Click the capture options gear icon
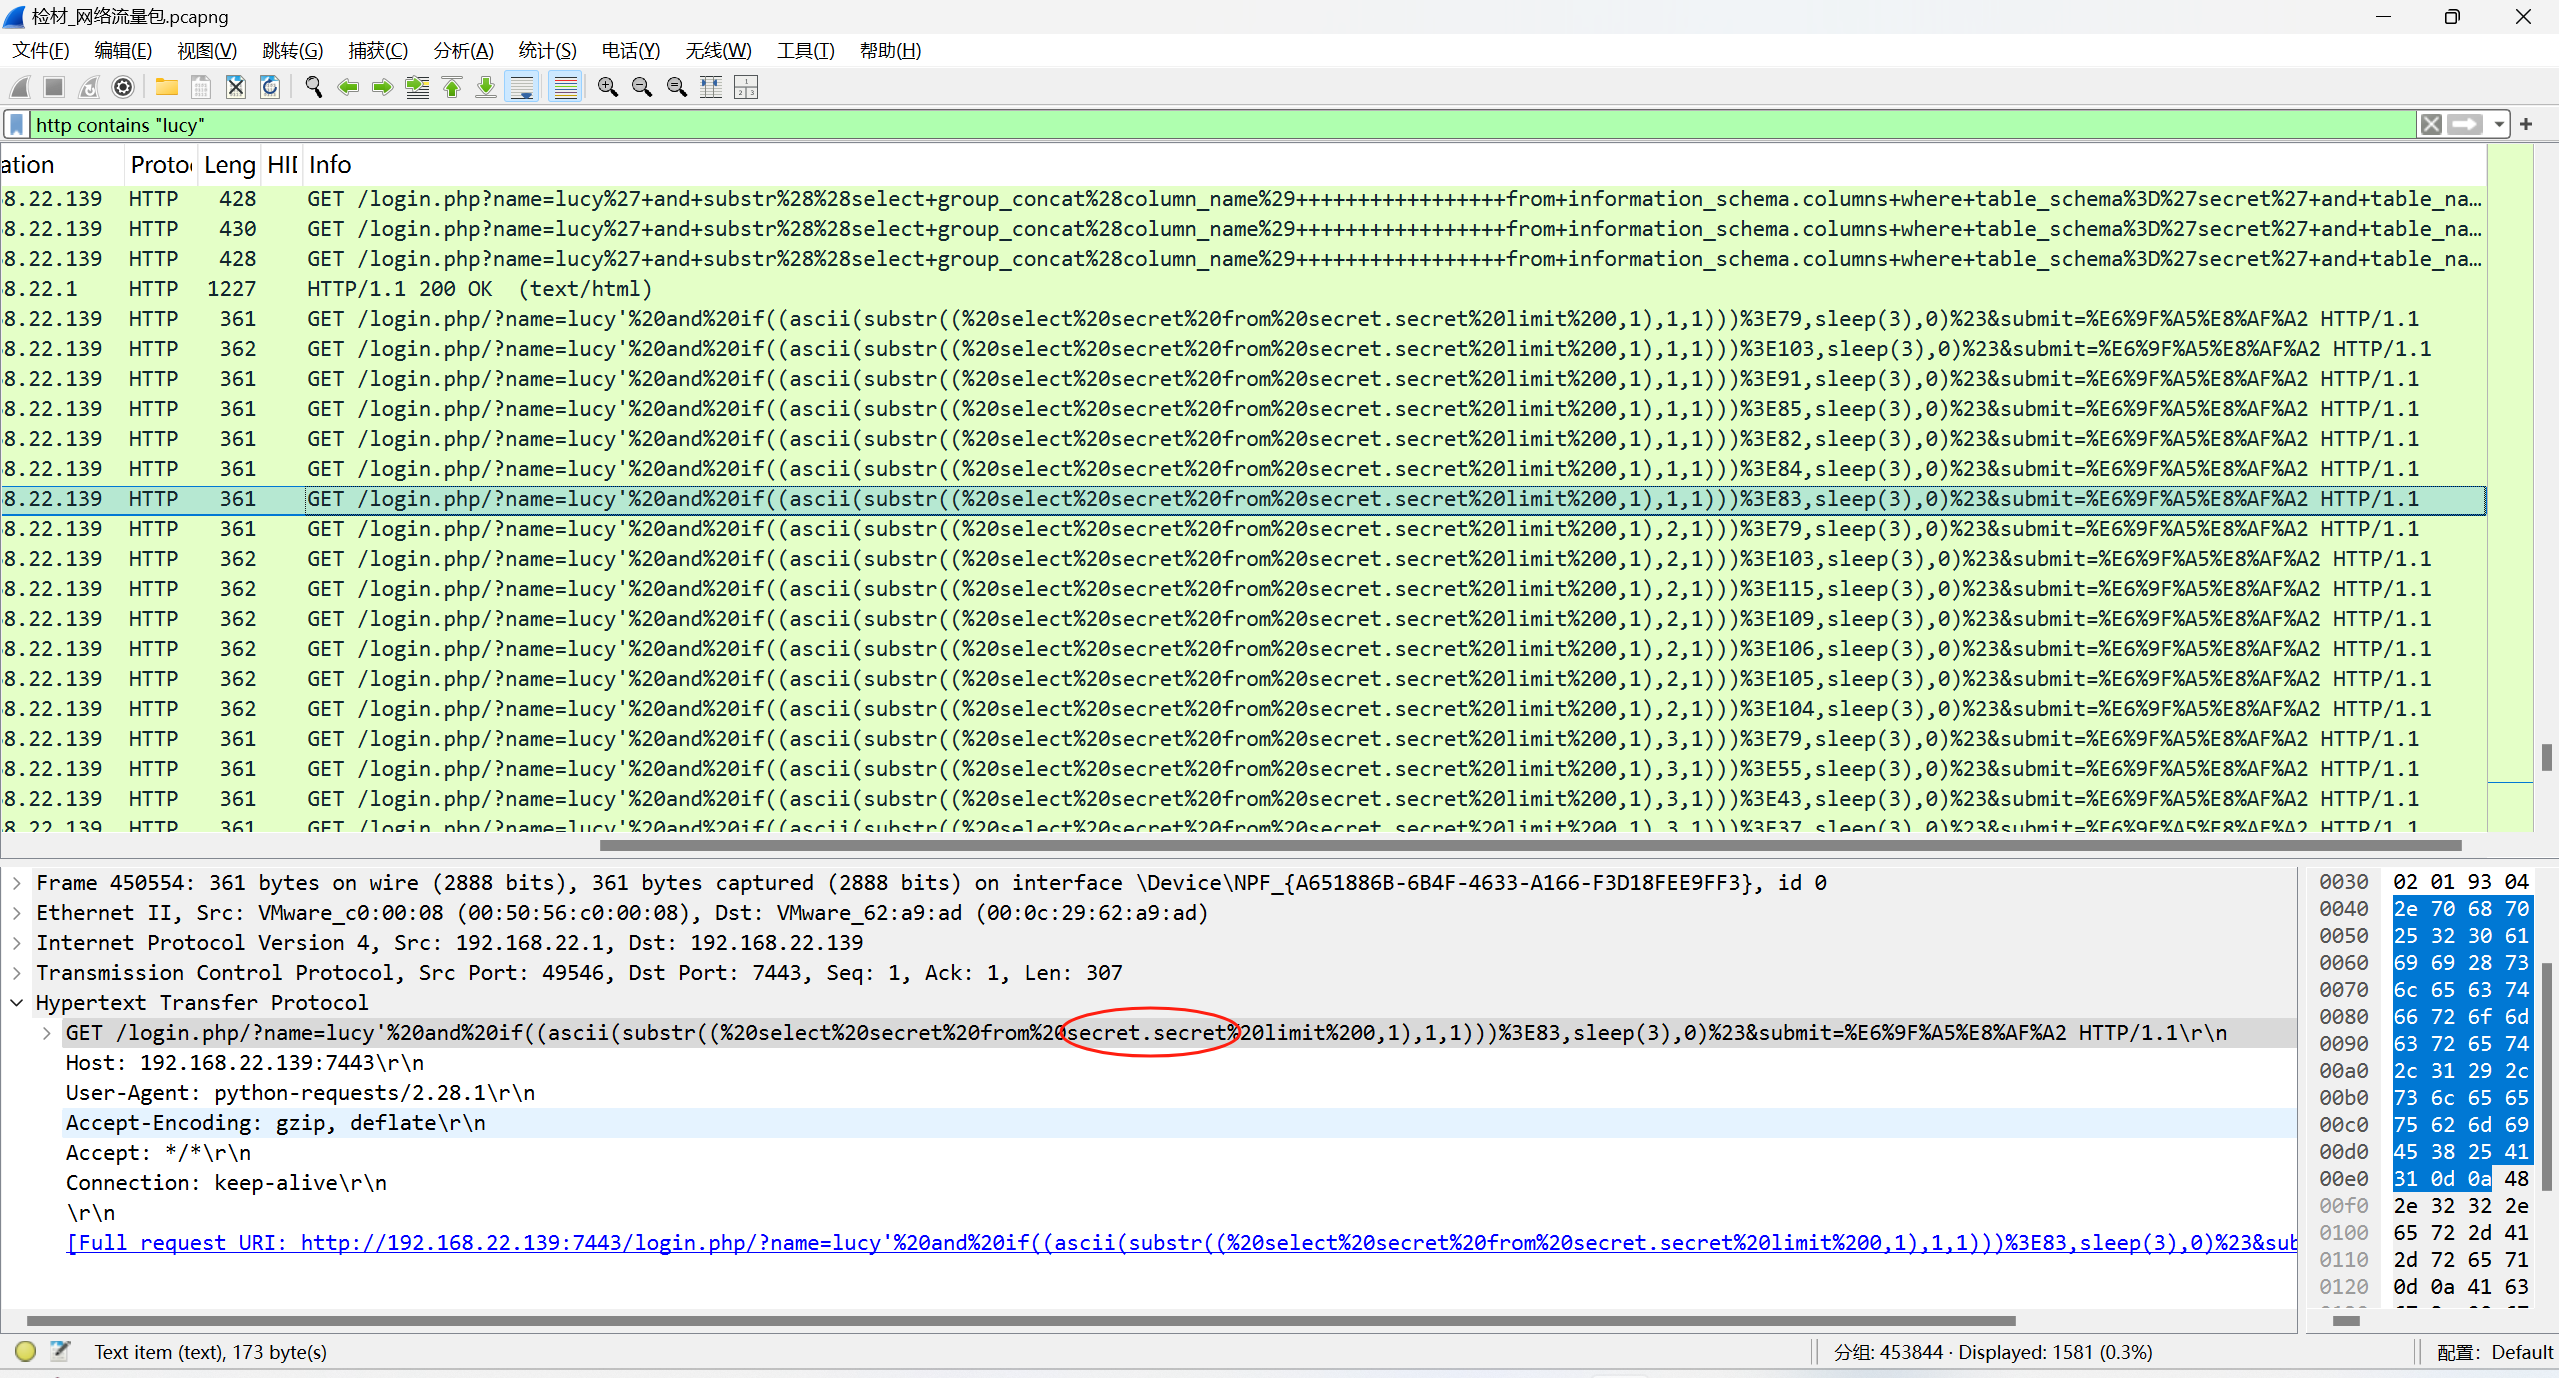The image size is (2559, 1378). click(x=122, y=88)
